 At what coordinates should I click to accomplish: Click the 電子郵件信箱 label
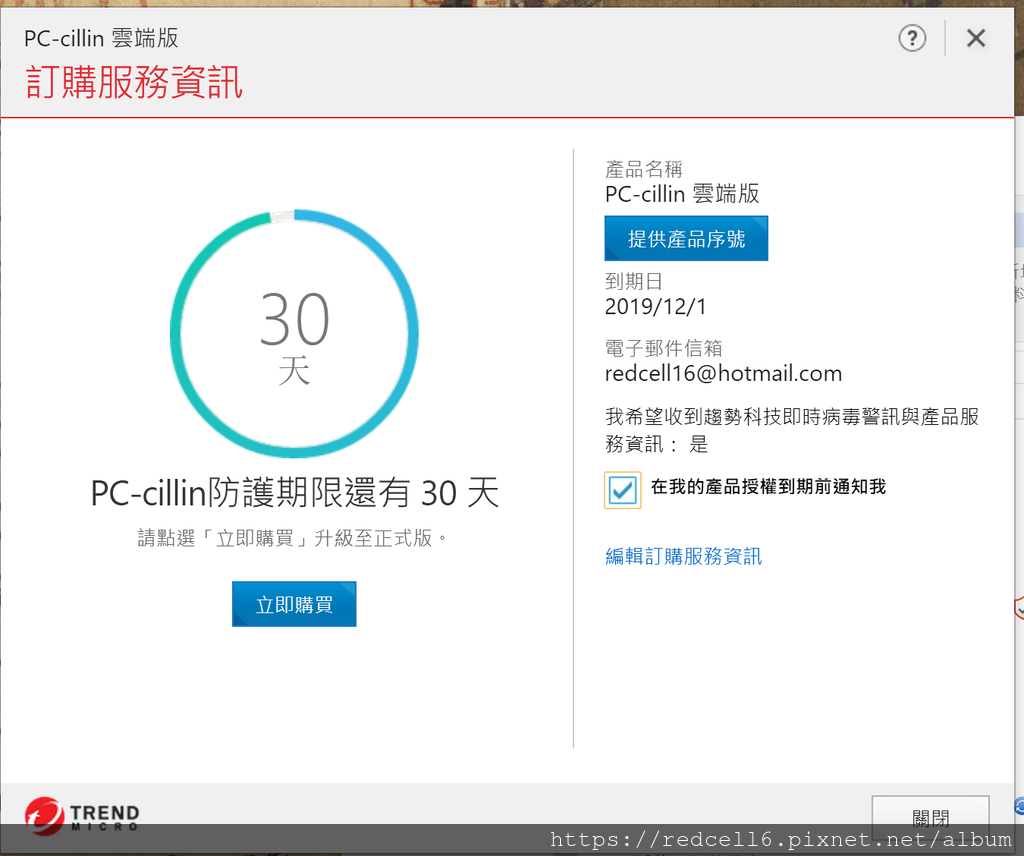click(x=664, y=349)
